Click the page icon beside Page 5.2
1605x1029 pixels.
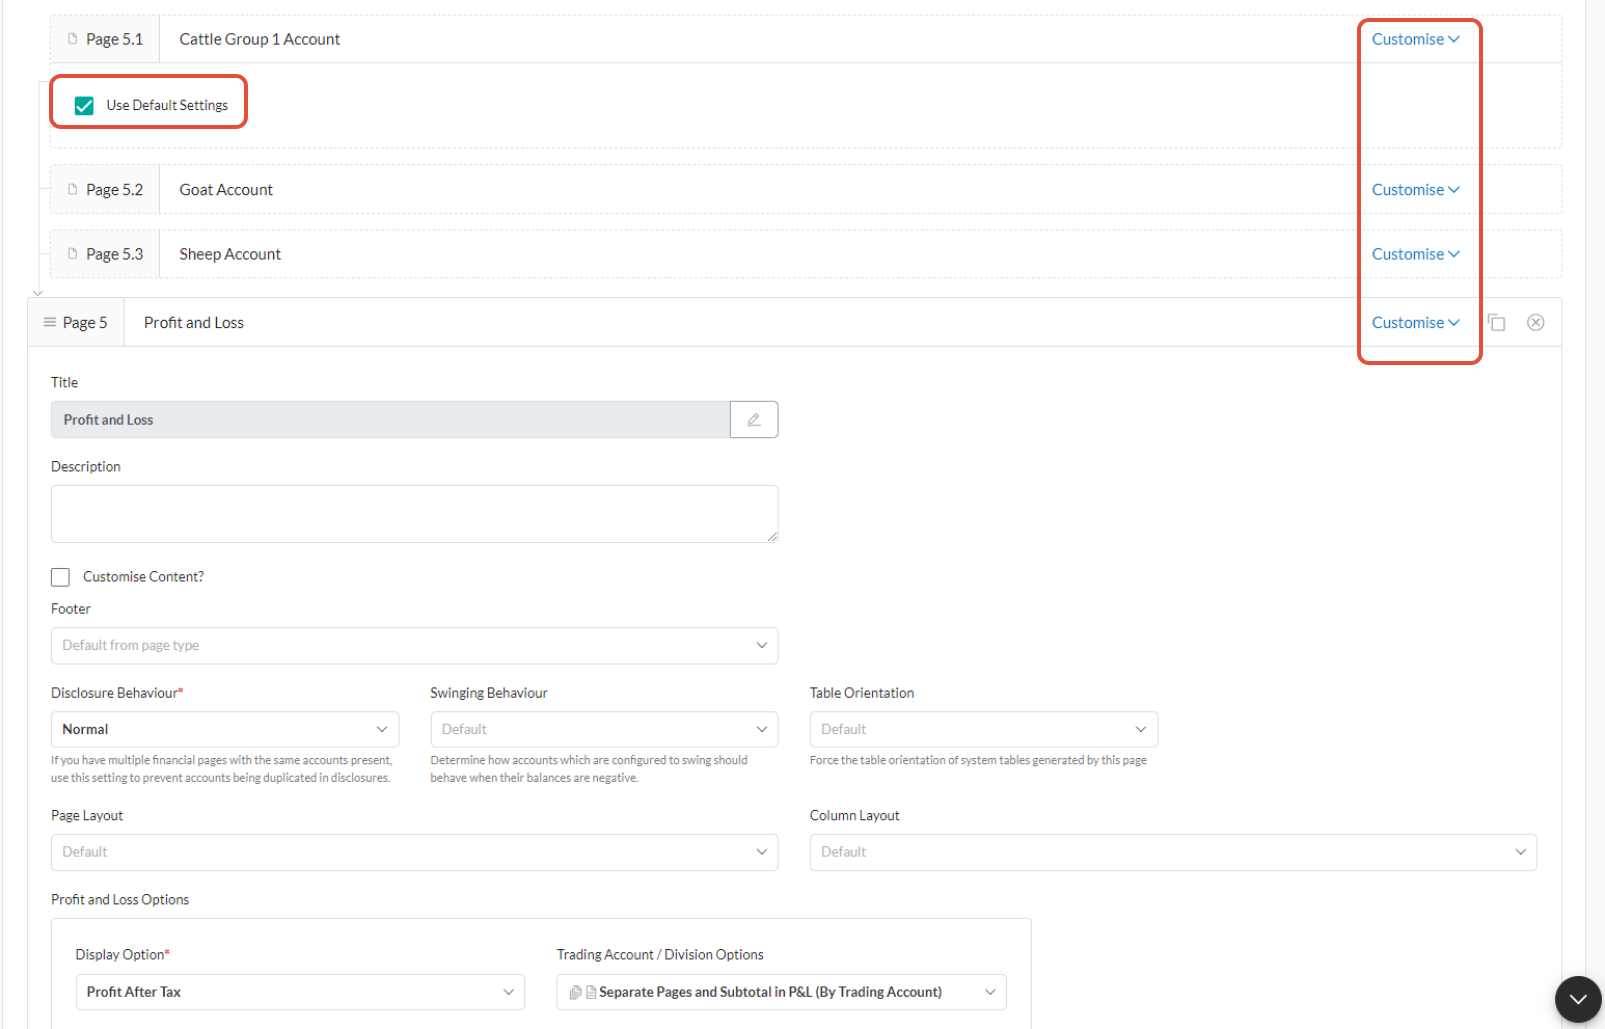72,189
